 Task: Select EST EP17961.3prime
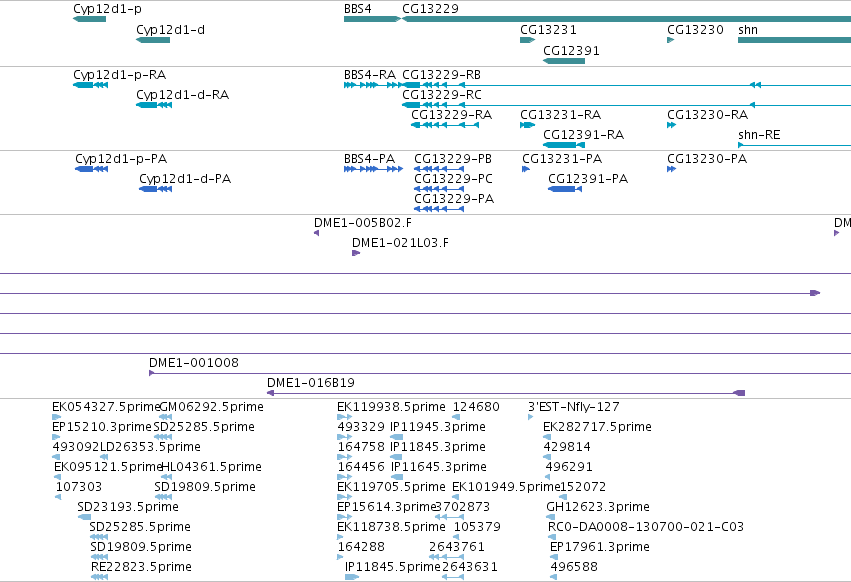(600, 547)
